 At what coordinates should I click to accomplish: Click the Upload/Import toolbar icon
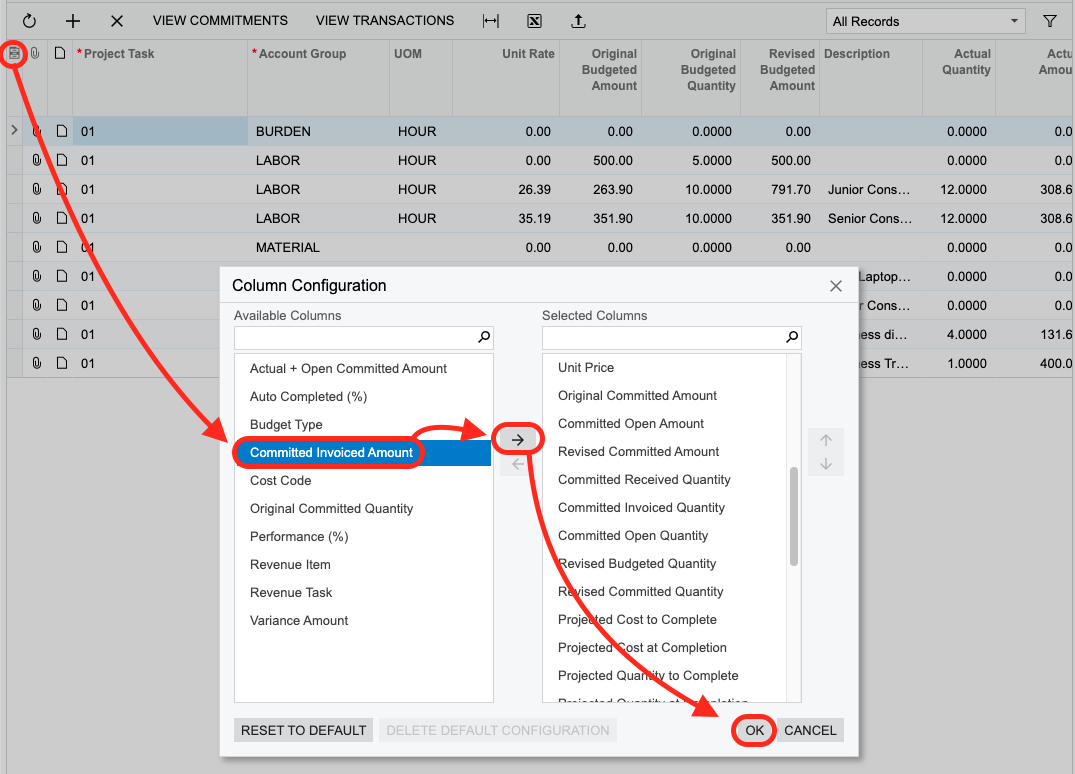pyautogui.click(x=578, y=20)
